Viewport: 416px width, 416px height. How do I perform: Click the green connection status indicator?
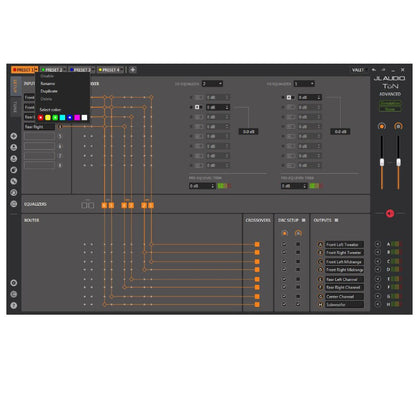(390, 106)
